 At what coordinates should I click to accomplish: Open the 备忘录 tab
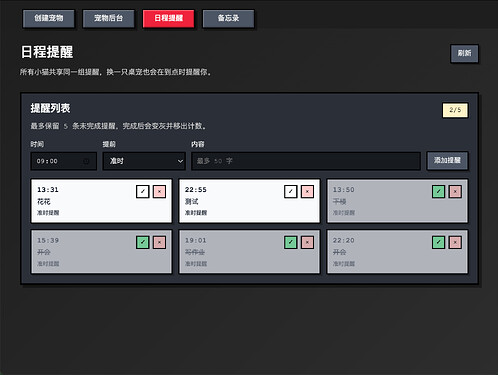[228, 18]
